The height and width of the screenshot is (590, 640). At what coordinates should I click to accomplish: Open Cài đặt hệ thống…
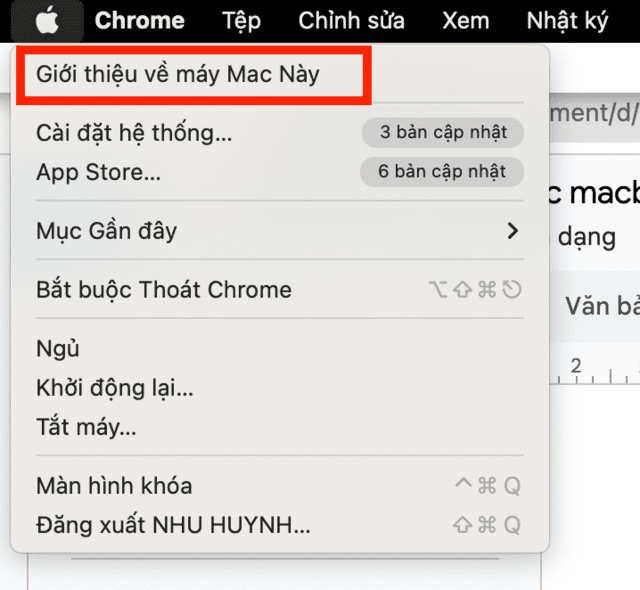coord(280,133)
